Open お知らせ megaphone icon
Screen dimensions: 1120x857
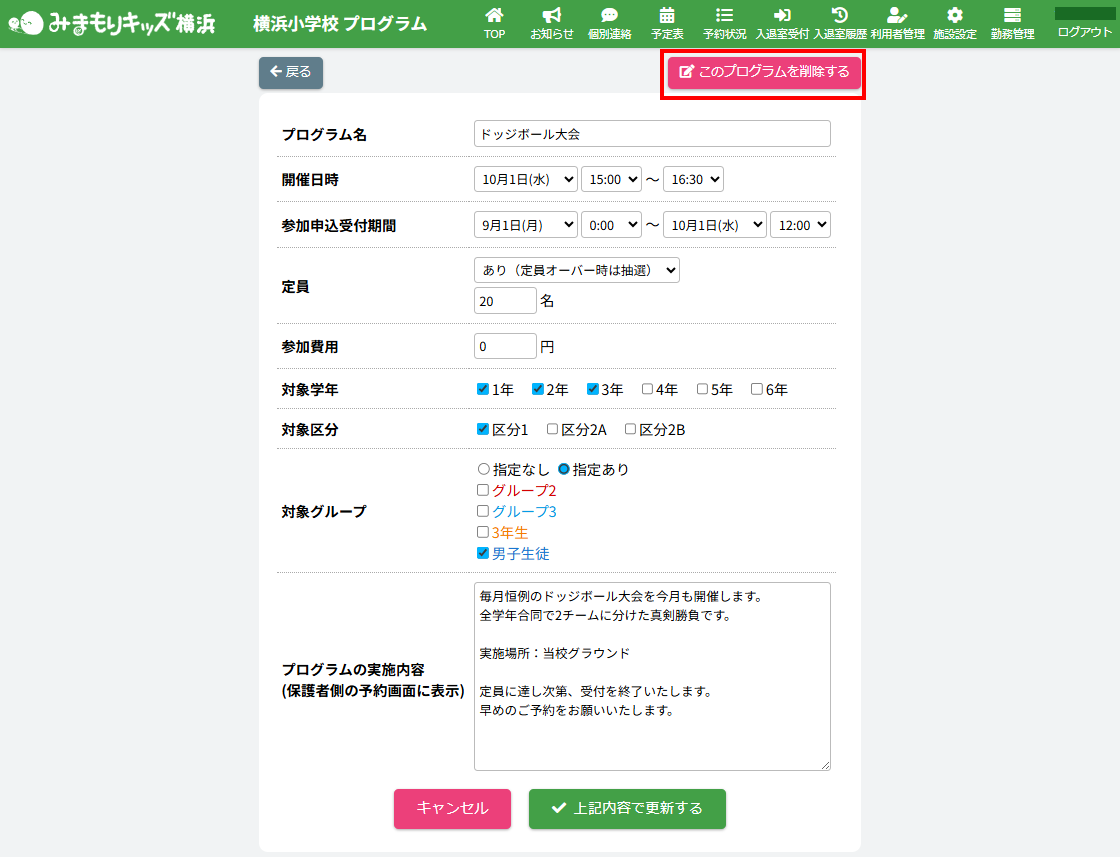coord(551,16)
